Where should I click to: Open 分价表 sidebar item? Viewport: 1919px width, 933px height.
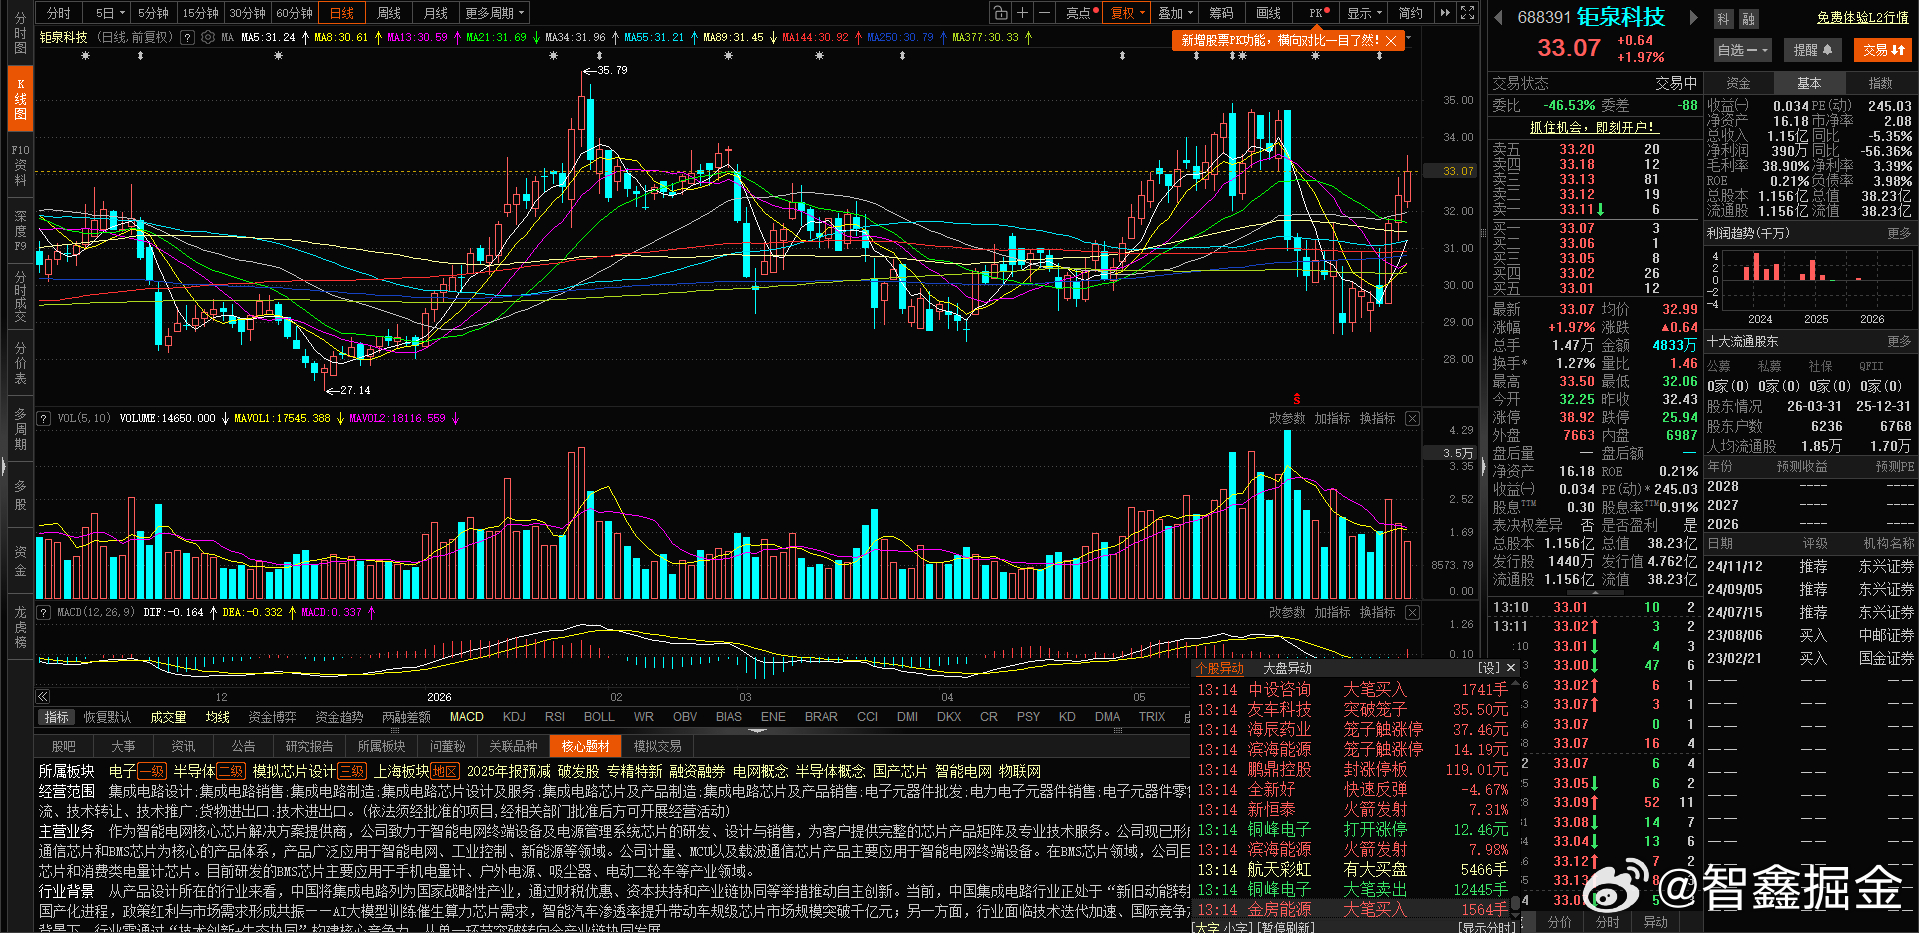tap(20, 363)
